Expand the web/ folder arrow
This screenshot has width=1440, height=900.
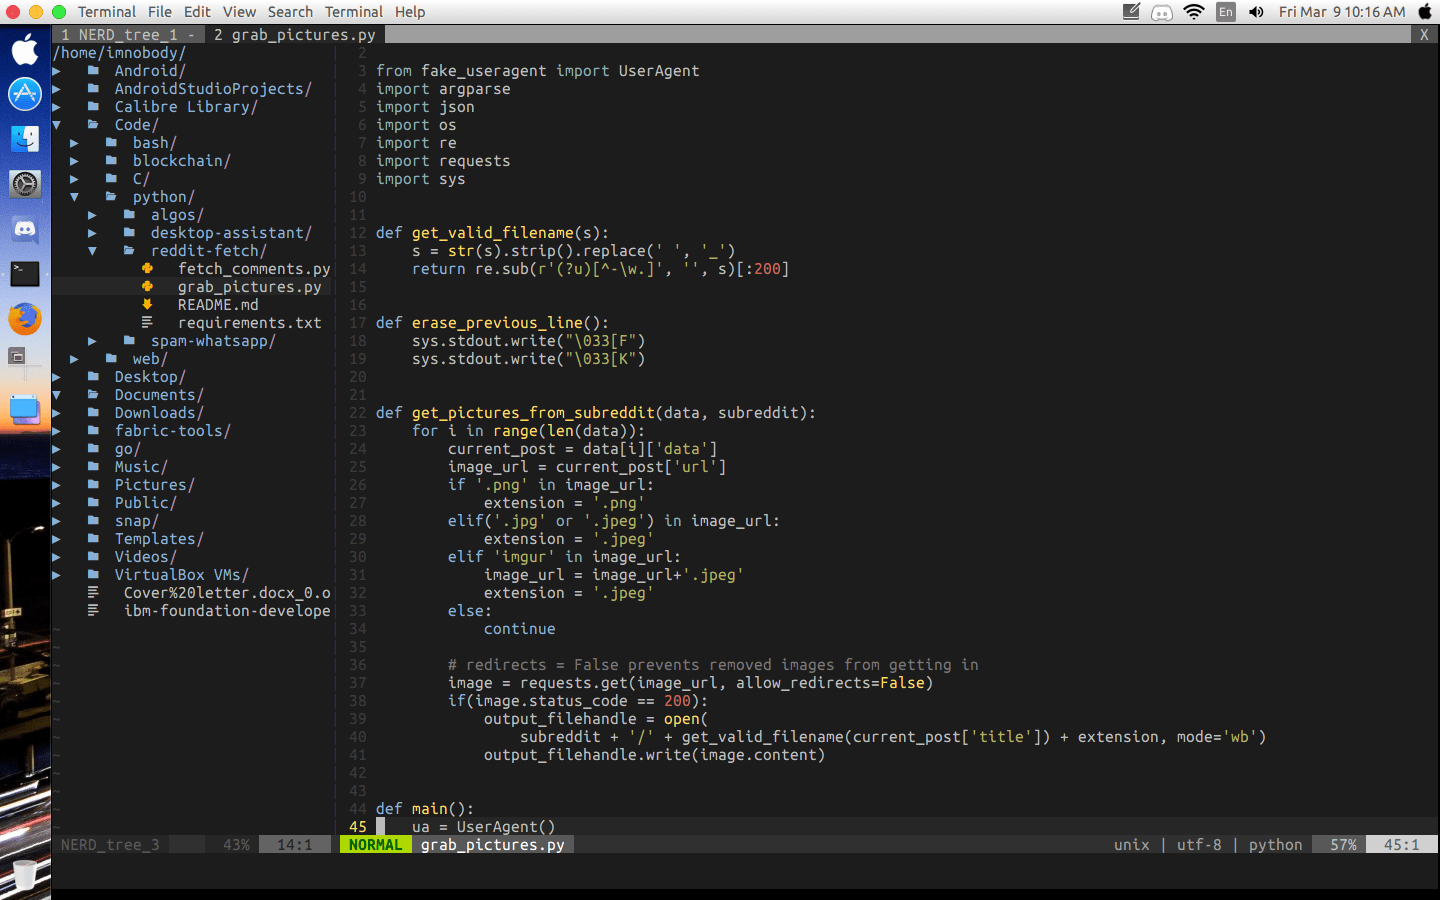point(75,359)
